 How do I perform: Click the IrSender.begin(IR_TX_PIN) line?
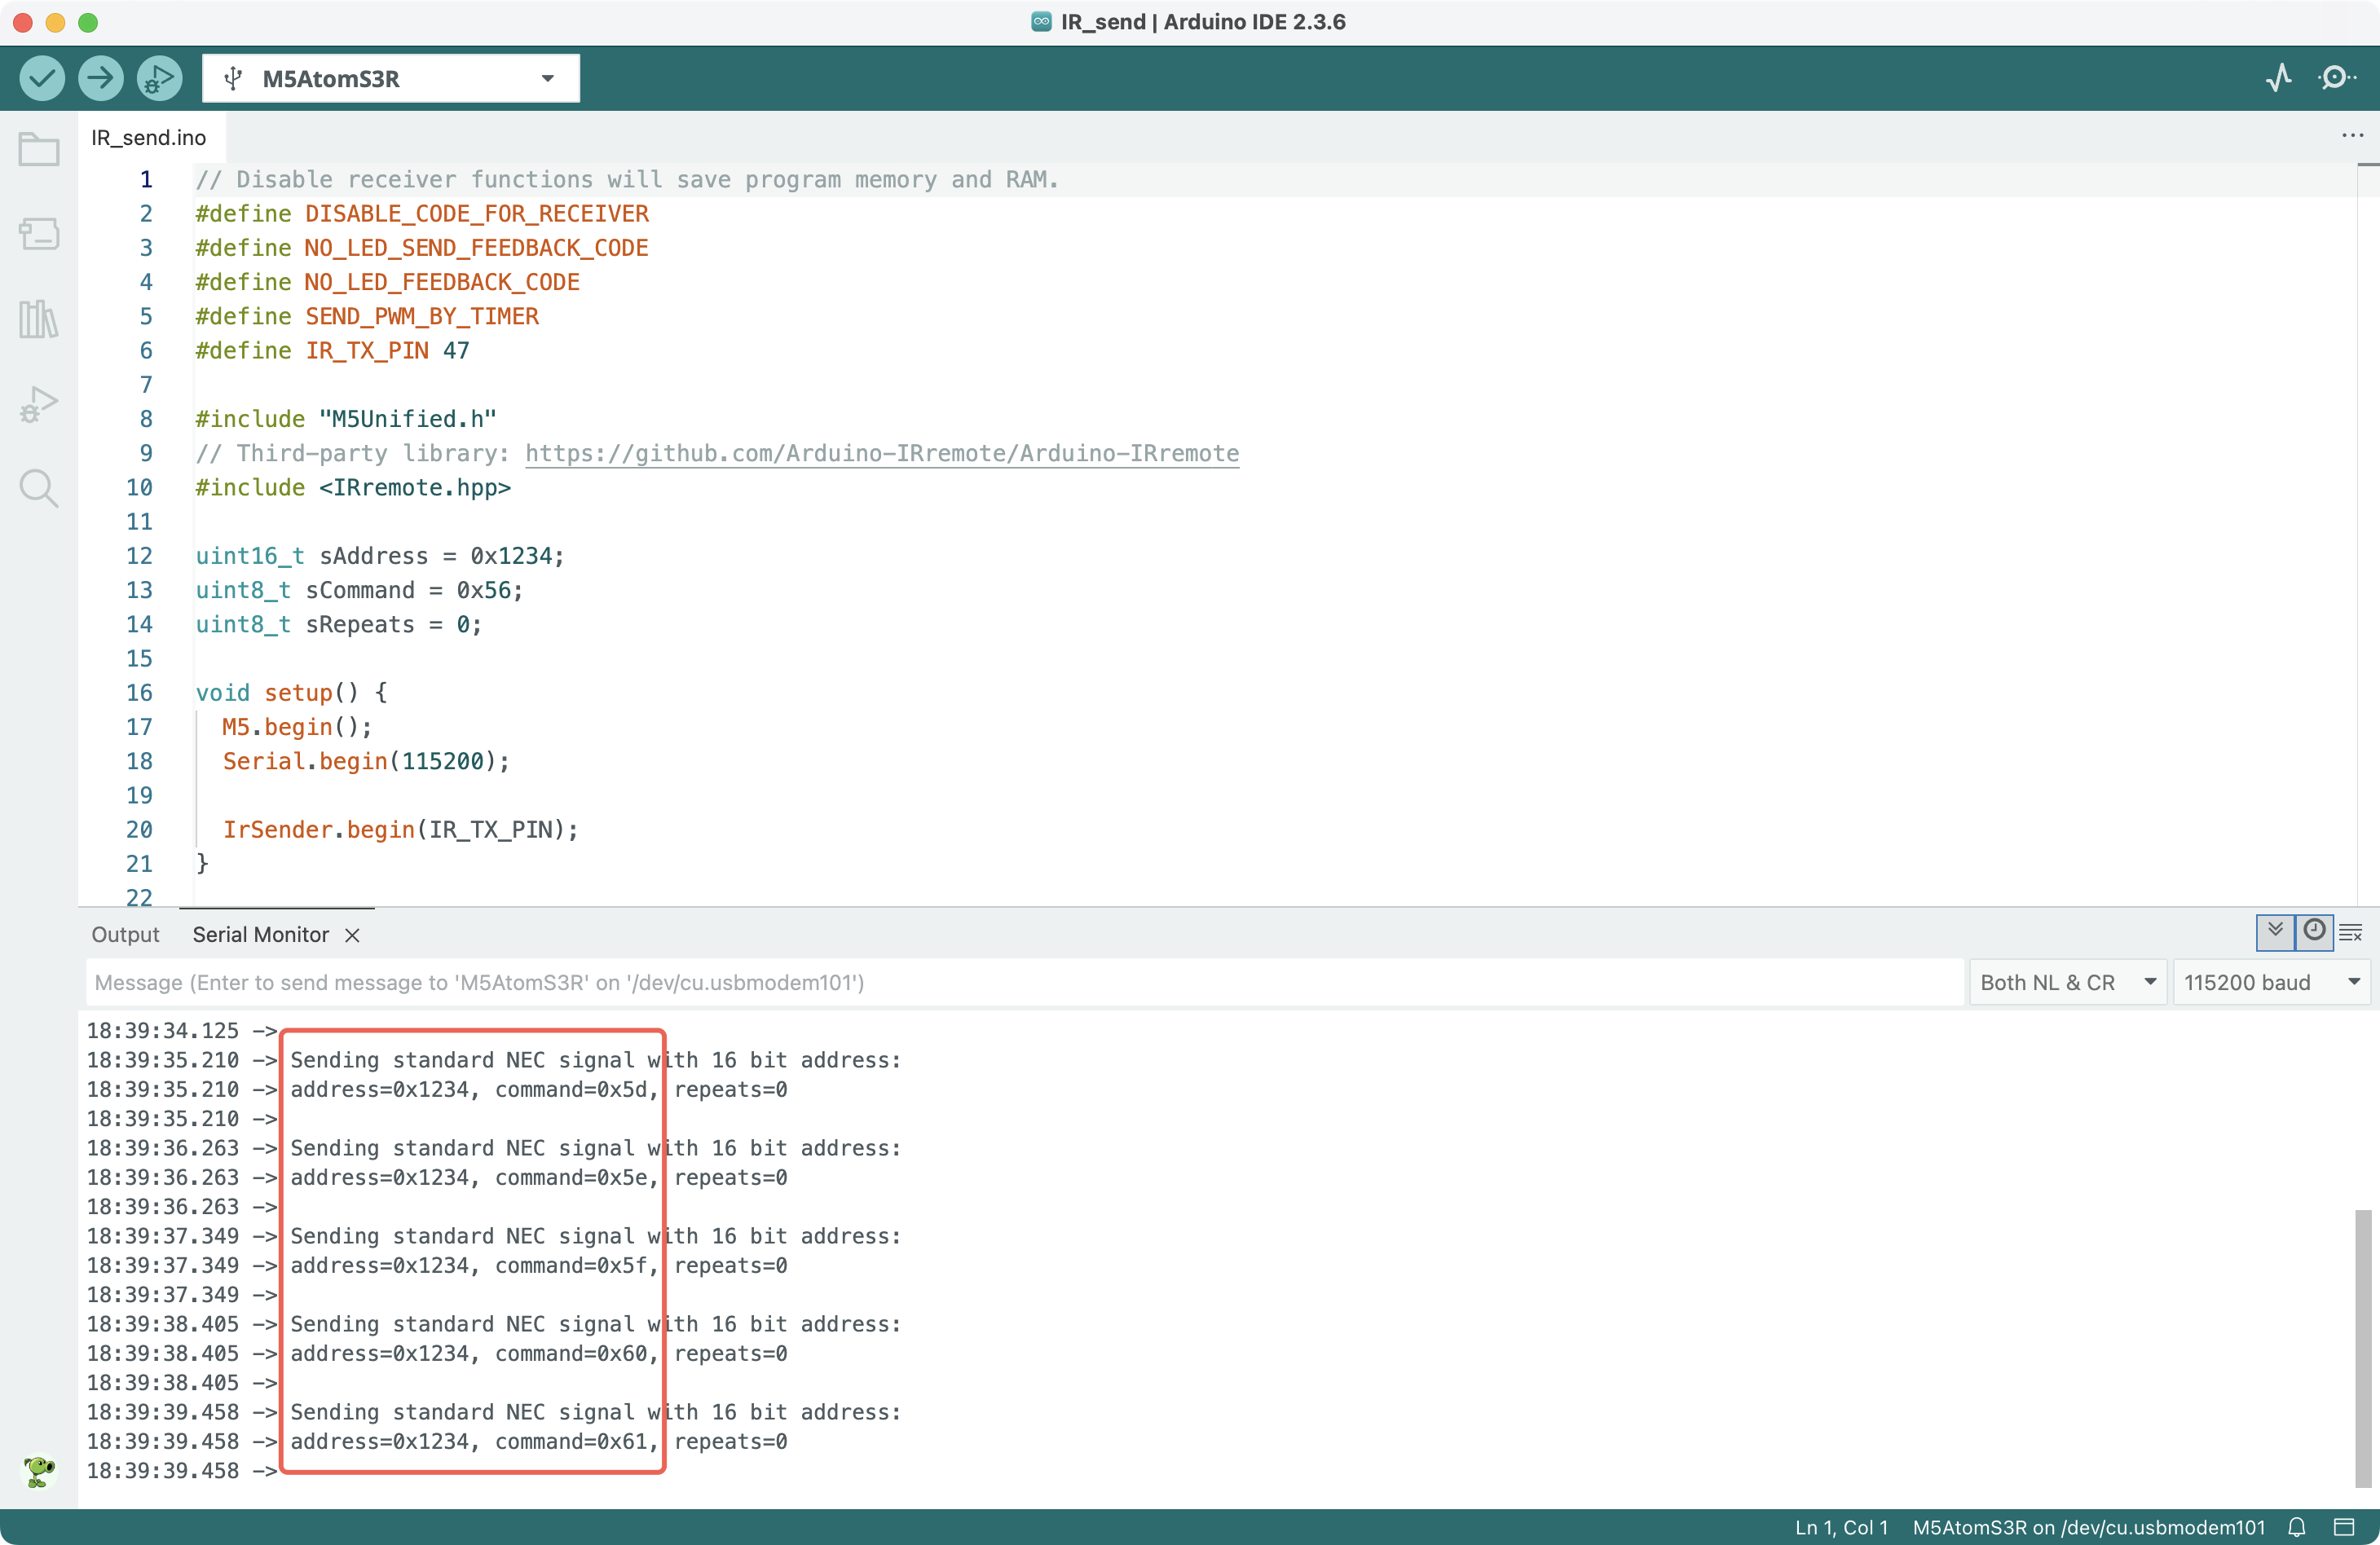[400, 829]
